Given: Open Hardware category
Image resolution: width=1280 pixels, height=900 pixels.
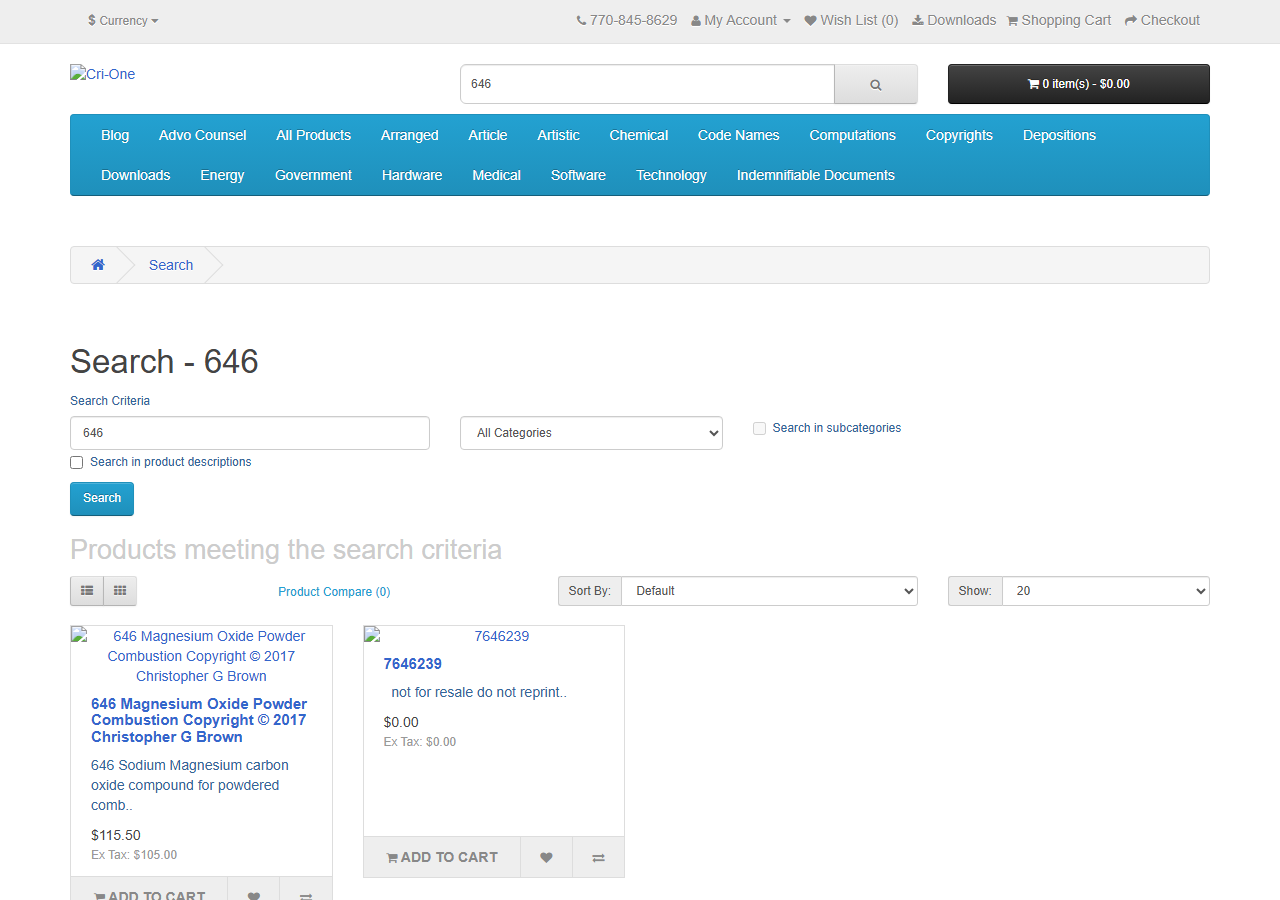Looking at the screenshot, I should (412, 175).
